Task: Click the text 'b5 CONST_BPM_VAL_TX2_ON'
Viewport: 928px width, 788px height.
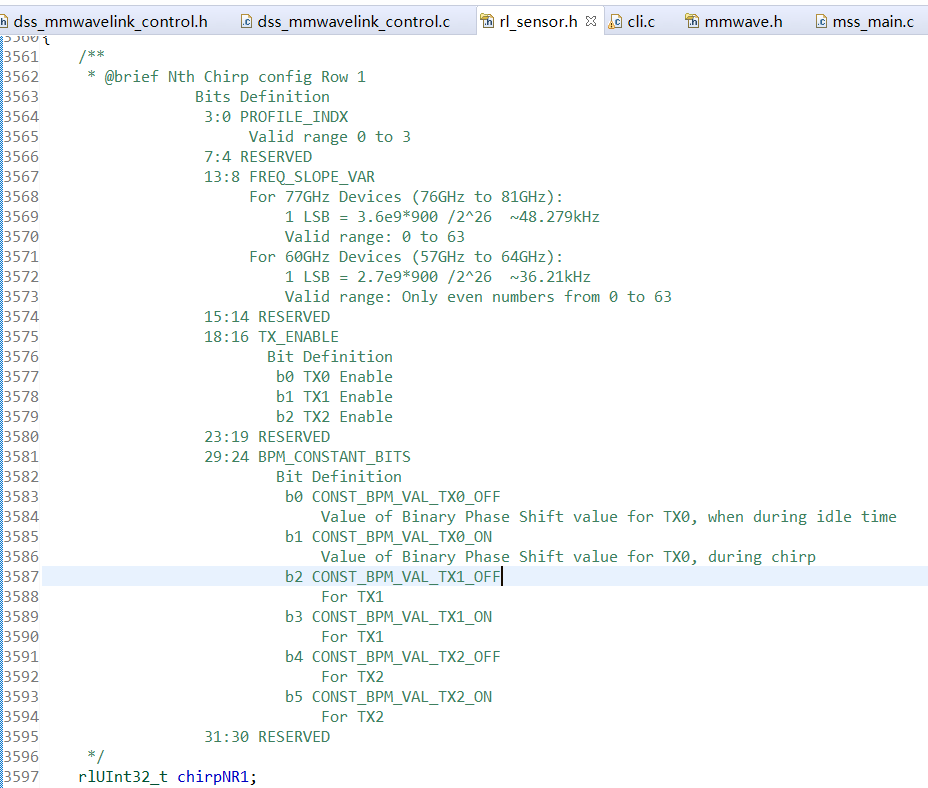Action: [388, 697]
